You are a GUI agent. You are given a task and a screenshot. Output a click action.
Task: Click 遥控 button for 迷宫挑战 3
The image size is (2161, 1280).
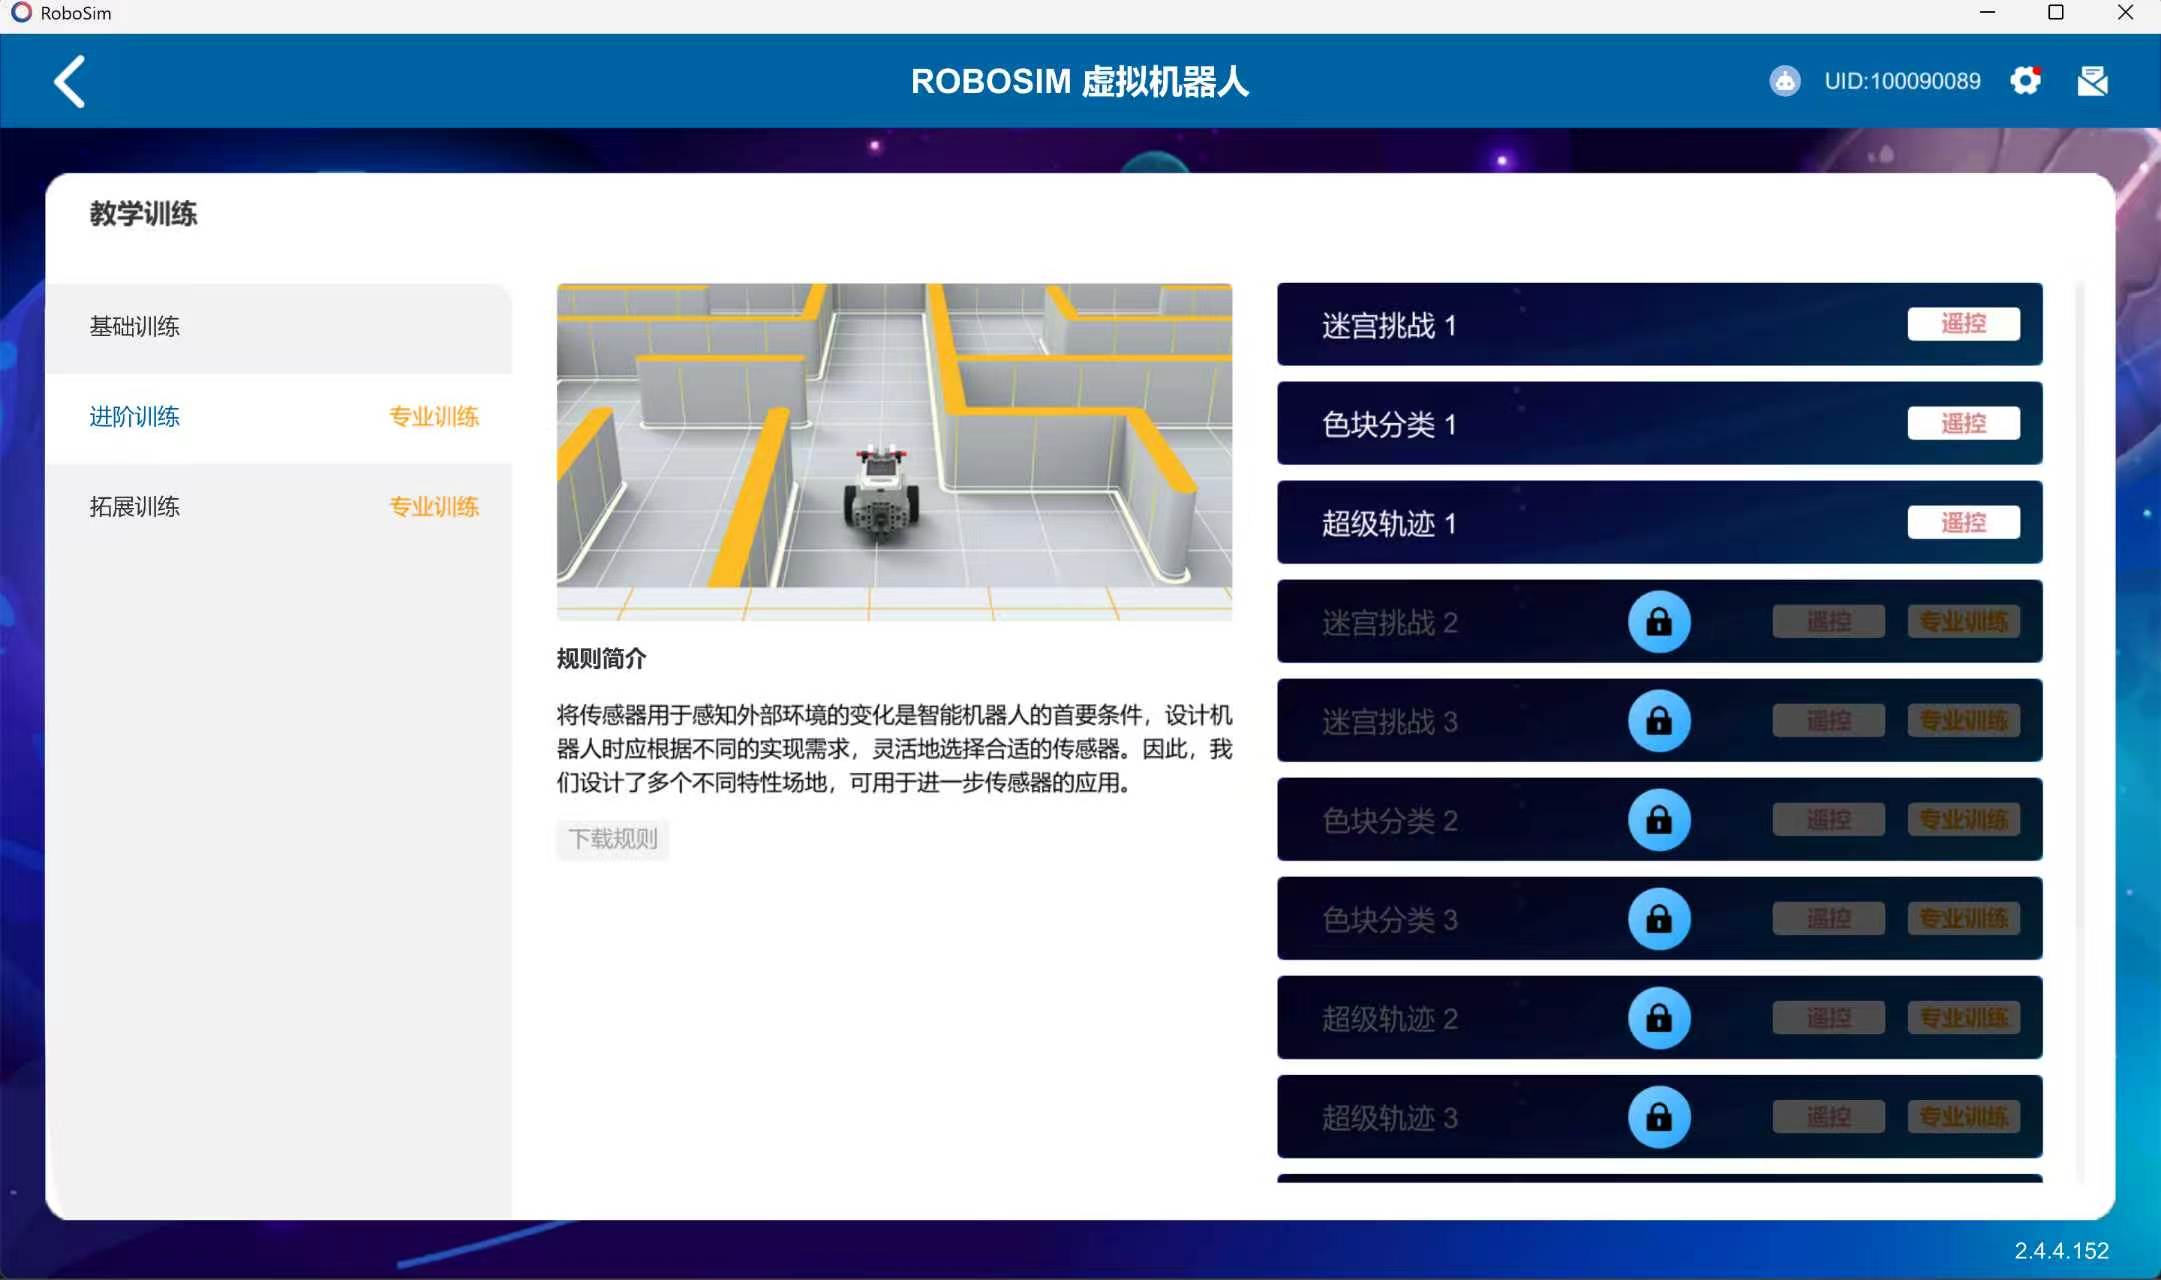click(x=1829, y=721)
